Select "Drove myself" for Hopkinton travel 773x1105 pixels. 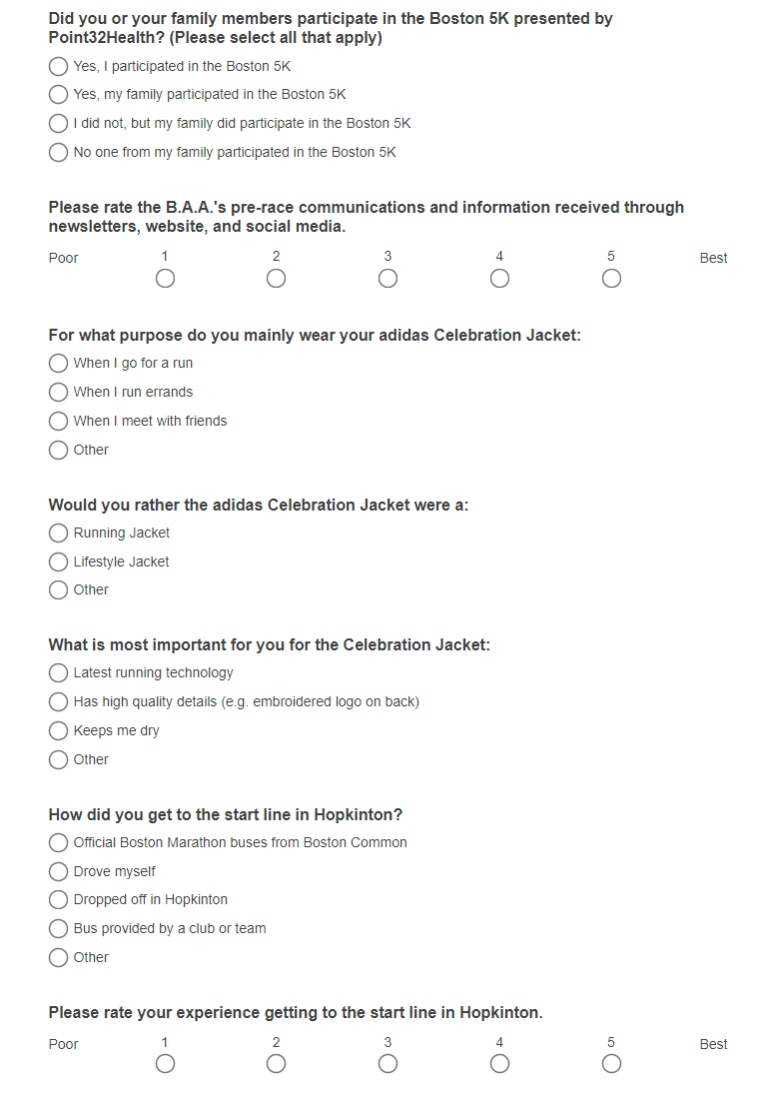58,871
